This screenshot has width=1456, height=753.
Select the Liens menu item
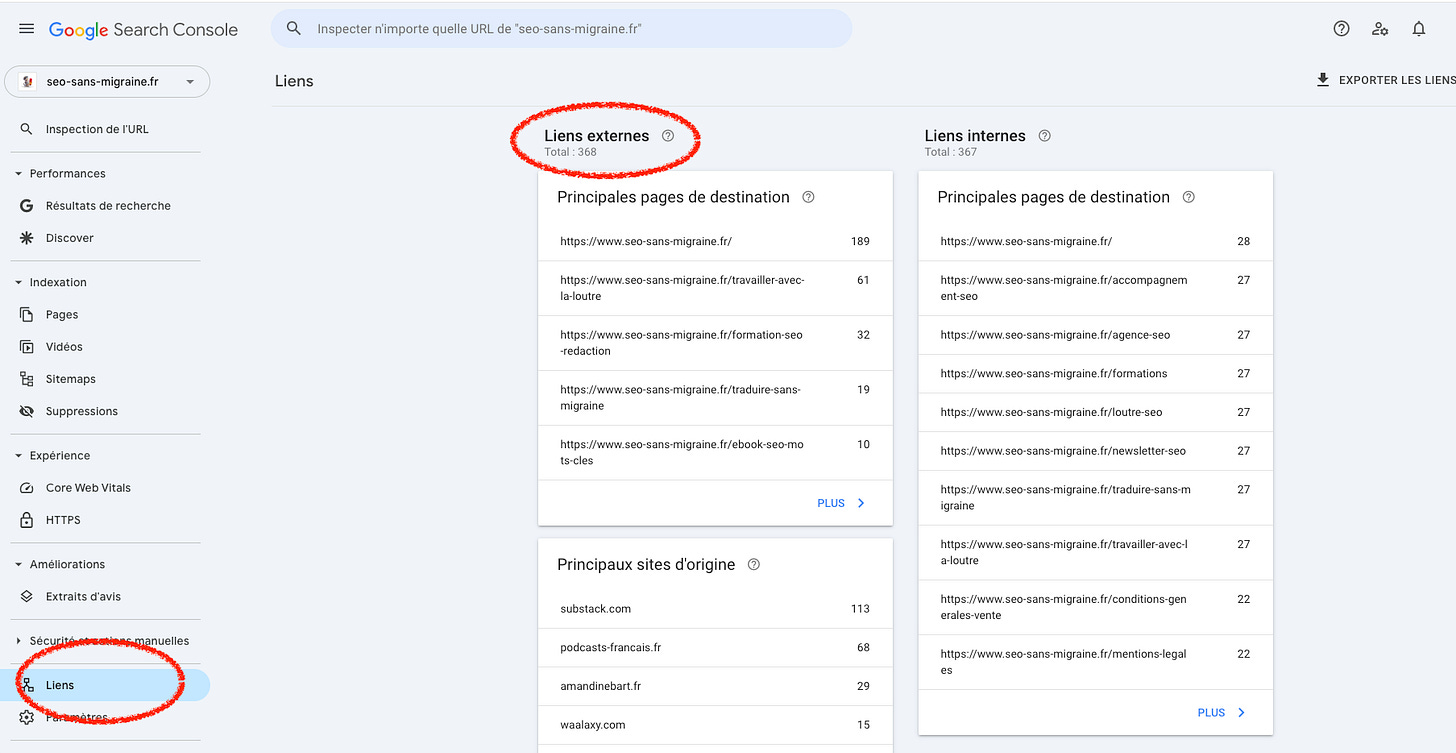coord(105,685)
